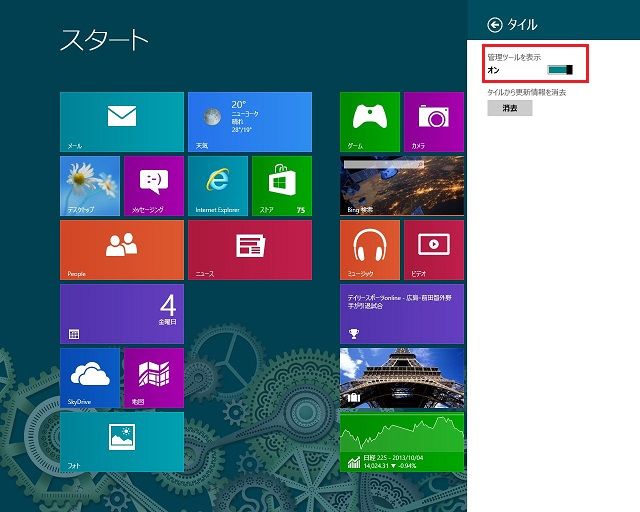Click the 管理ツールを表示 label text
640x512 pixels.
pos(514,57)
